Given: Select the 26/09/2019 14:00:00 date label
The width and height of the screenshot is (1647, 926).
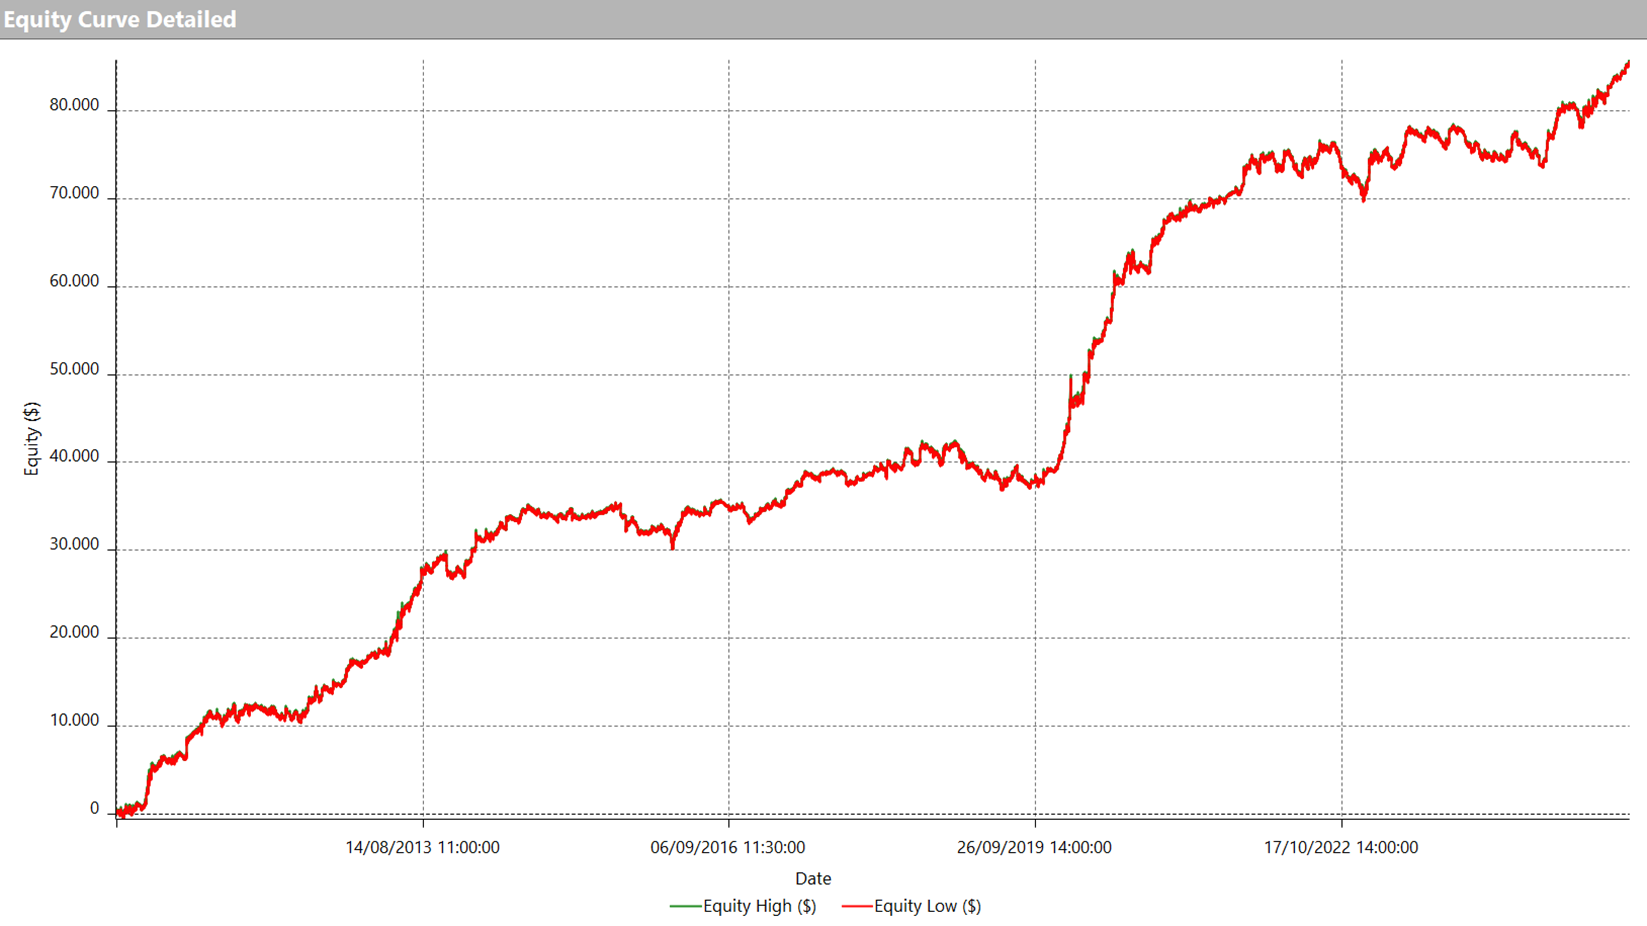Looking at the screenshot, I should (x=1033, y=847).
